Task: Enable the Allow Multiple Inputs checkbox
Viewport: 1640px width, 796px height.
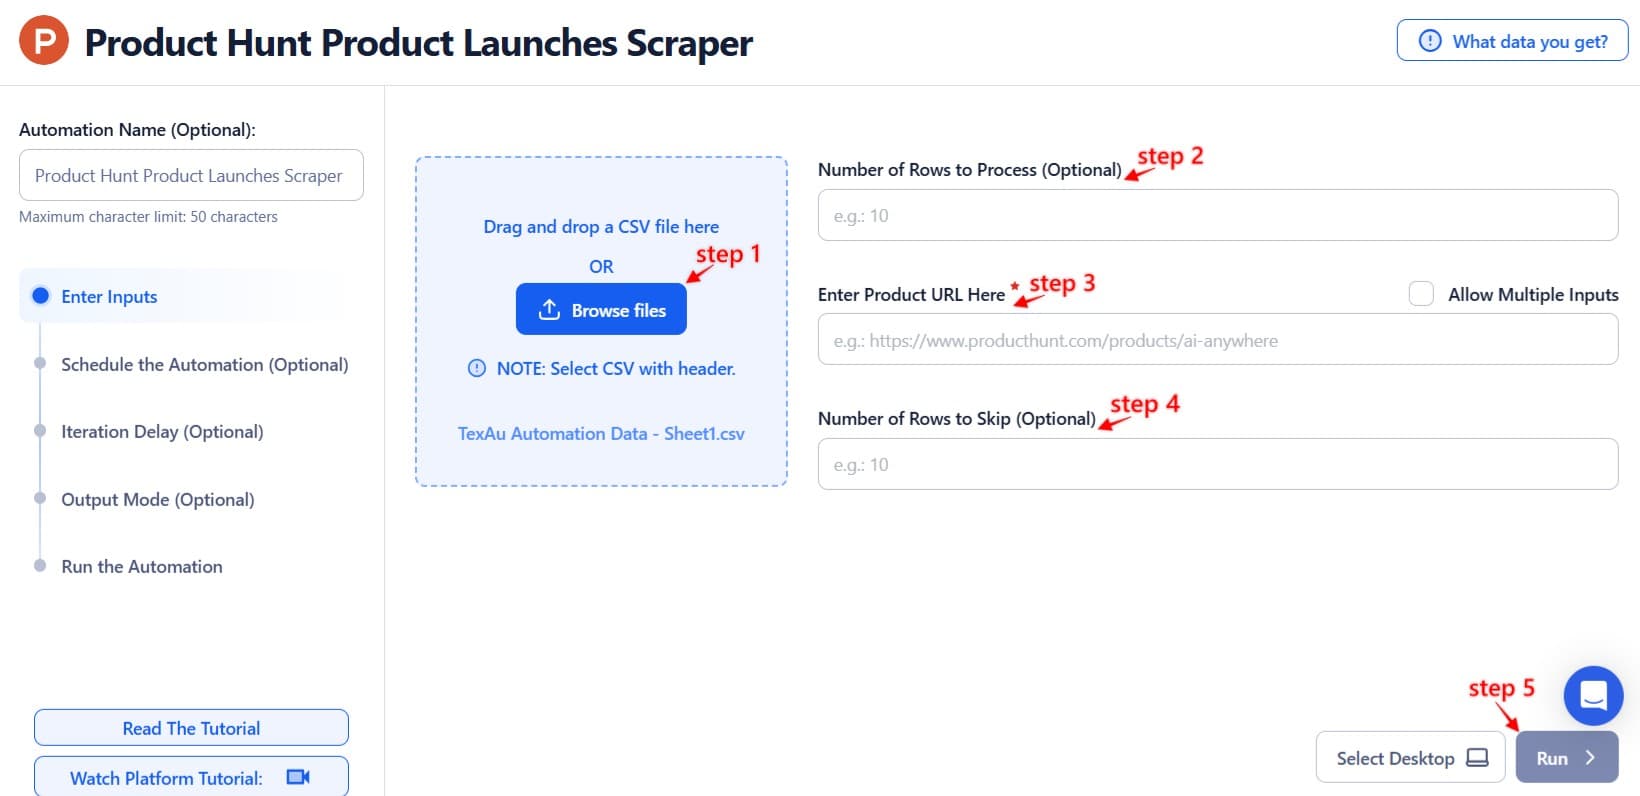Action: (x=1421, y=294)
